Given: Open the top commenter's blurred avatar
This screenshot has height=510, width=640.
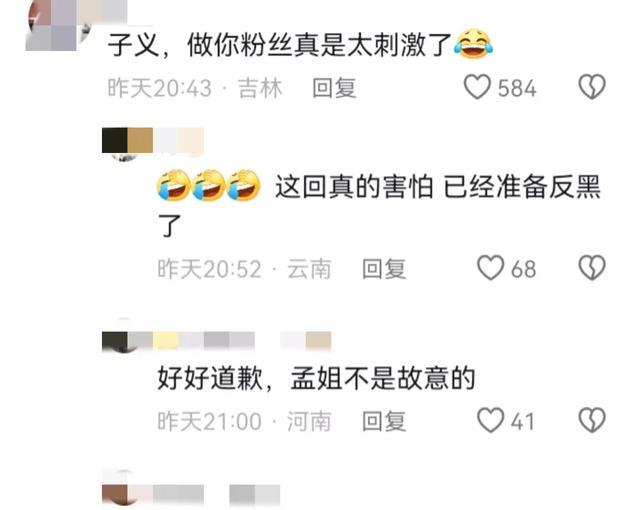Looking at the screenshot, I should tap(59, 25).
